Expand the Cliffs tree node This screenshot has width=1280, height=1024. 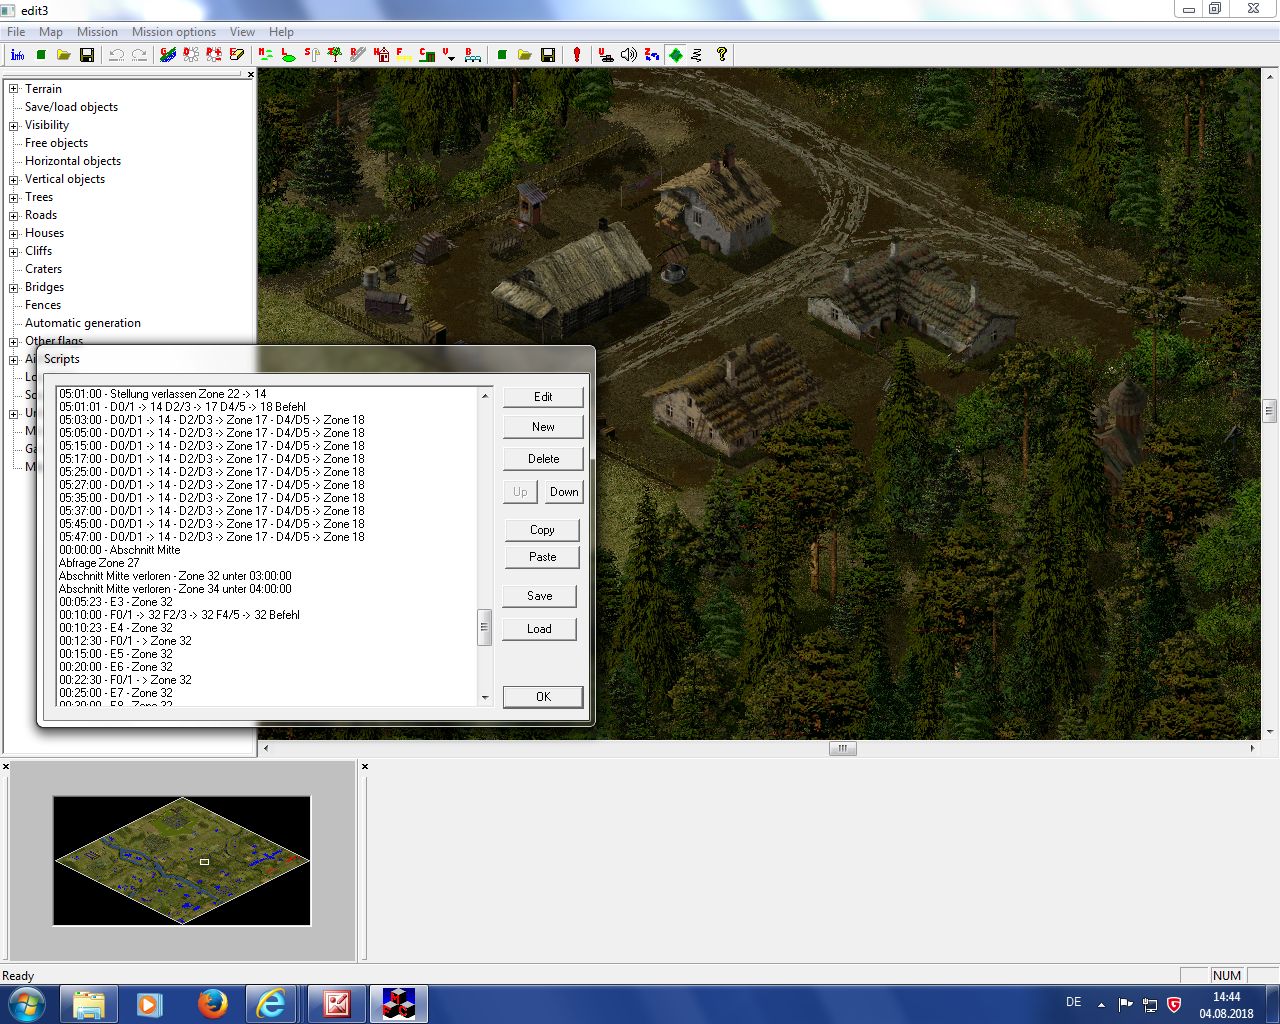click(14, 251)
